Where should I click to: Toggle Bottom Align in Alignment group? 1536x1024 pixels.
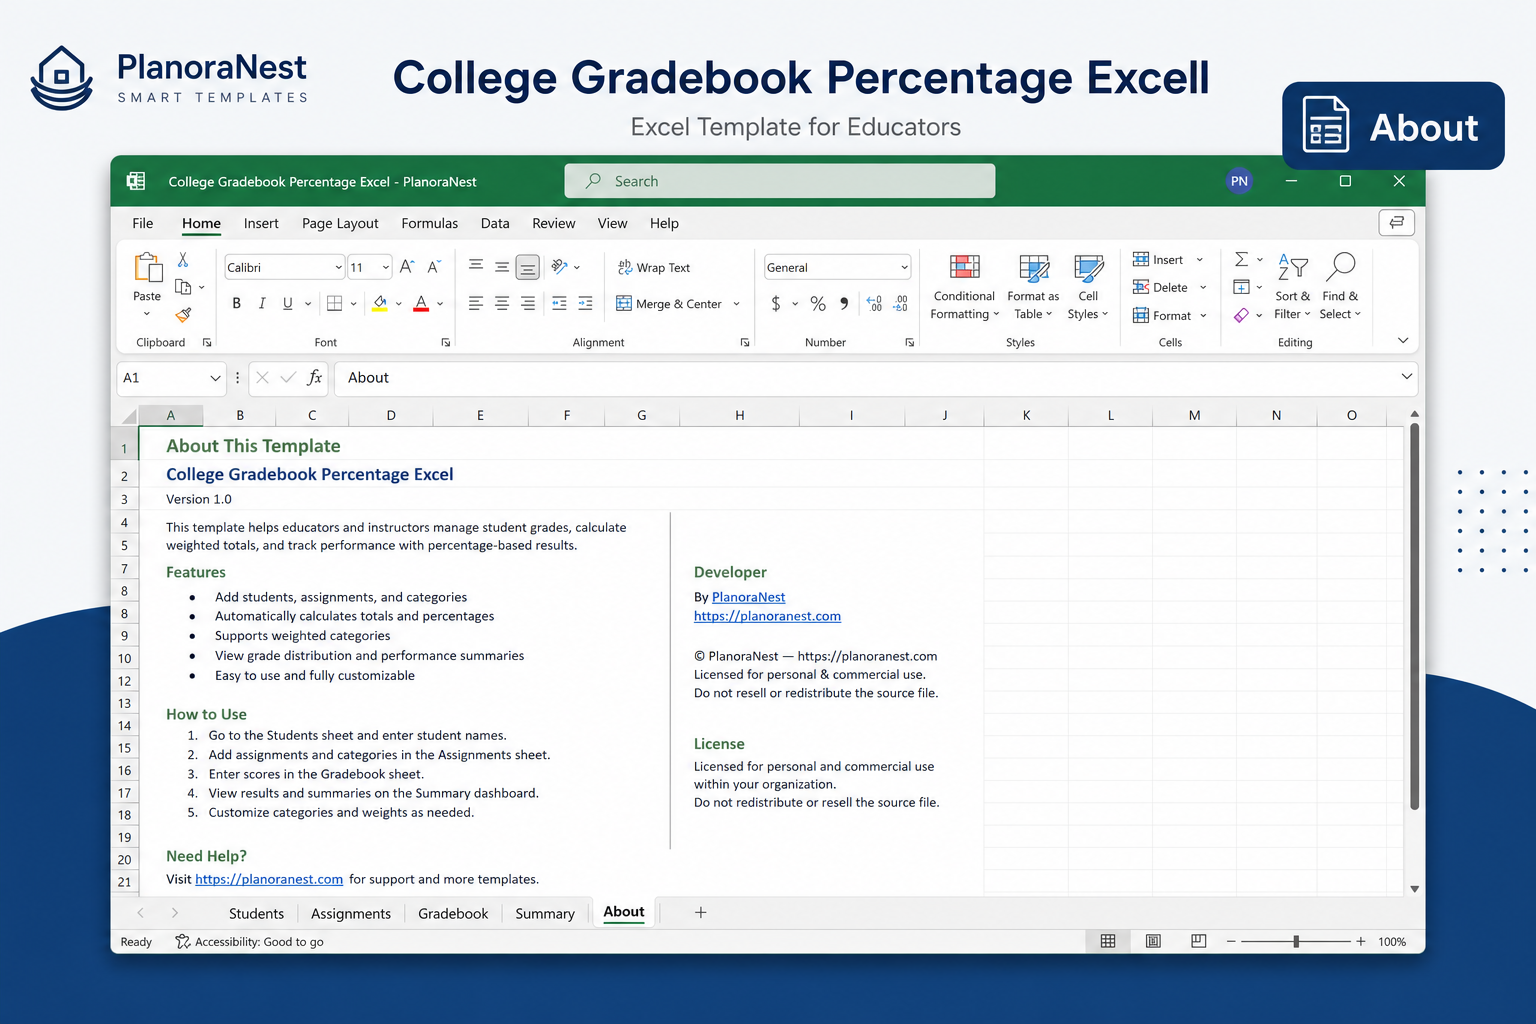click(x=528, y=267)
